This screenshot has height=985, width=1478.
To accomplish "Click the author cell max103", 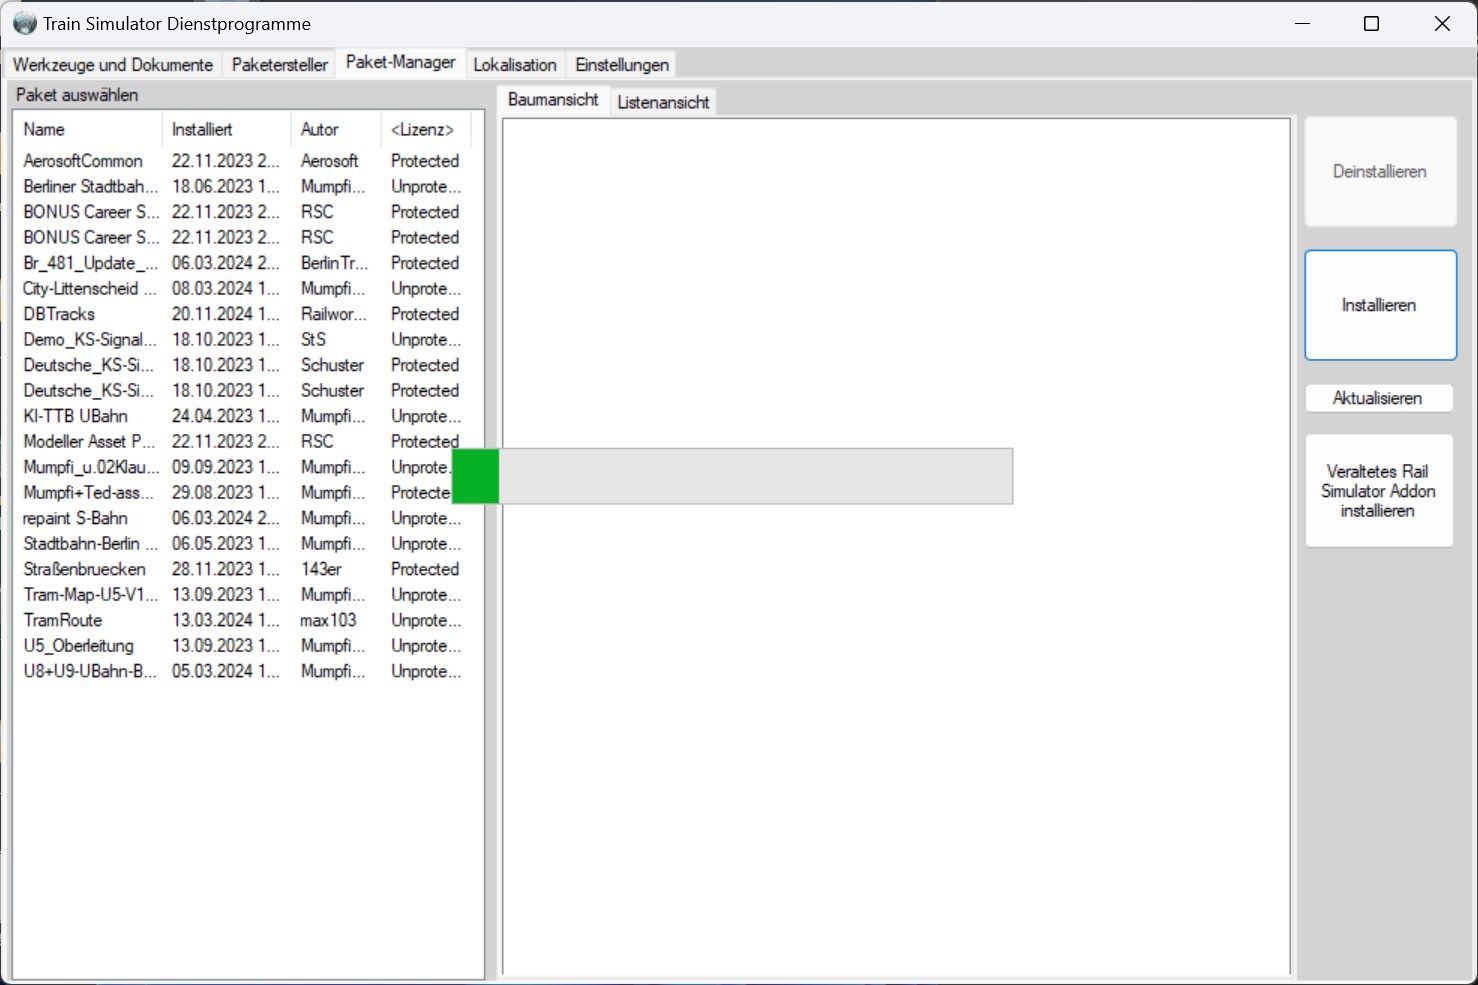I will pos(329,620).
